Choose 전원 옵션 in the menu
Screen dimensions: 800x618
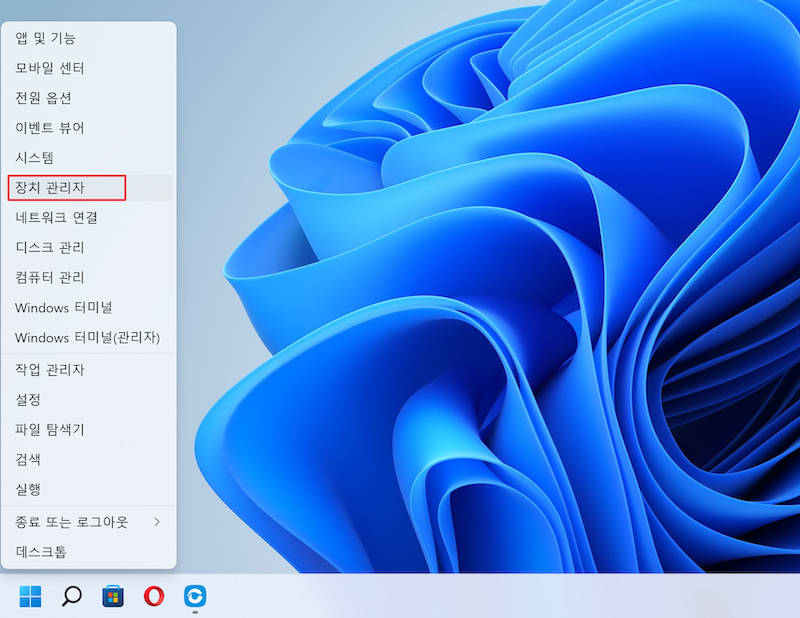click(x=89, y=97)
